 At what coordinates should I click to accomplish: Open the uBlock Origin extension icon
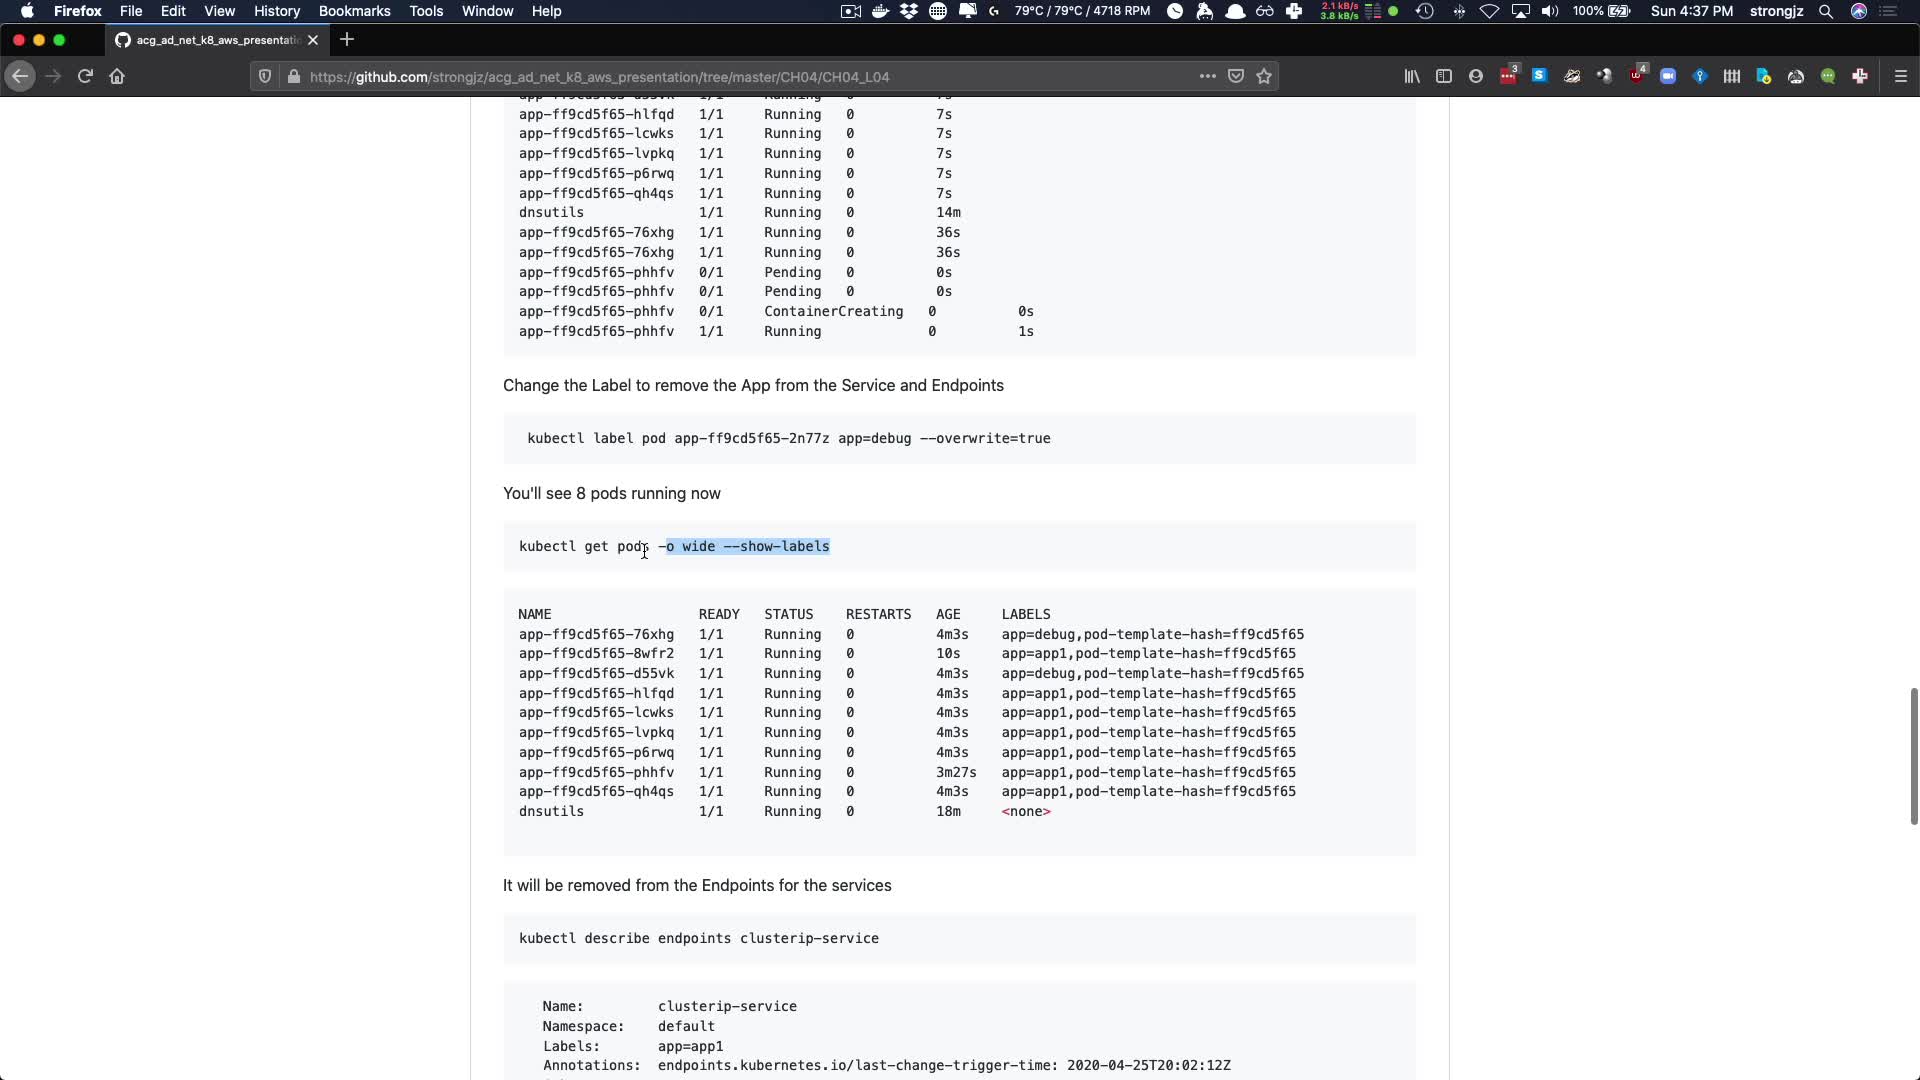pos(1637,76)
